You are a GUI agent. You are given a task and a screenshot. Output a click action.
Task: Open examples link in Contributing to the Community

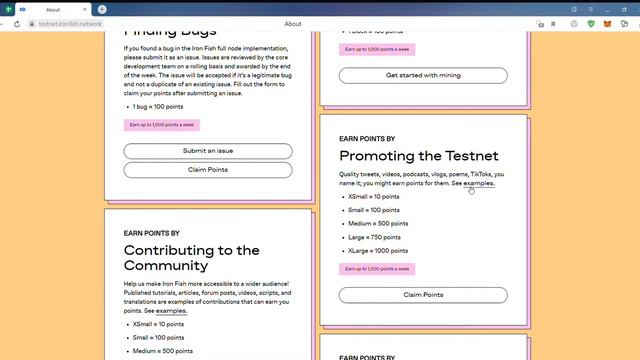coord(171,311)
